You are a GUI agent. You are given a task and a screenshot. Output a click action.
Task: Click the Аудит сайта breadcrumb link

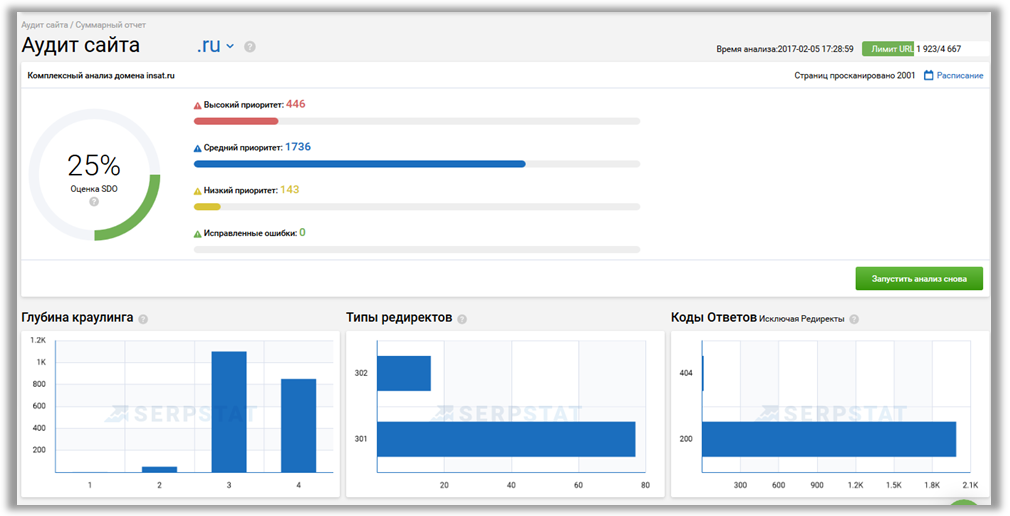click(44, 25)
